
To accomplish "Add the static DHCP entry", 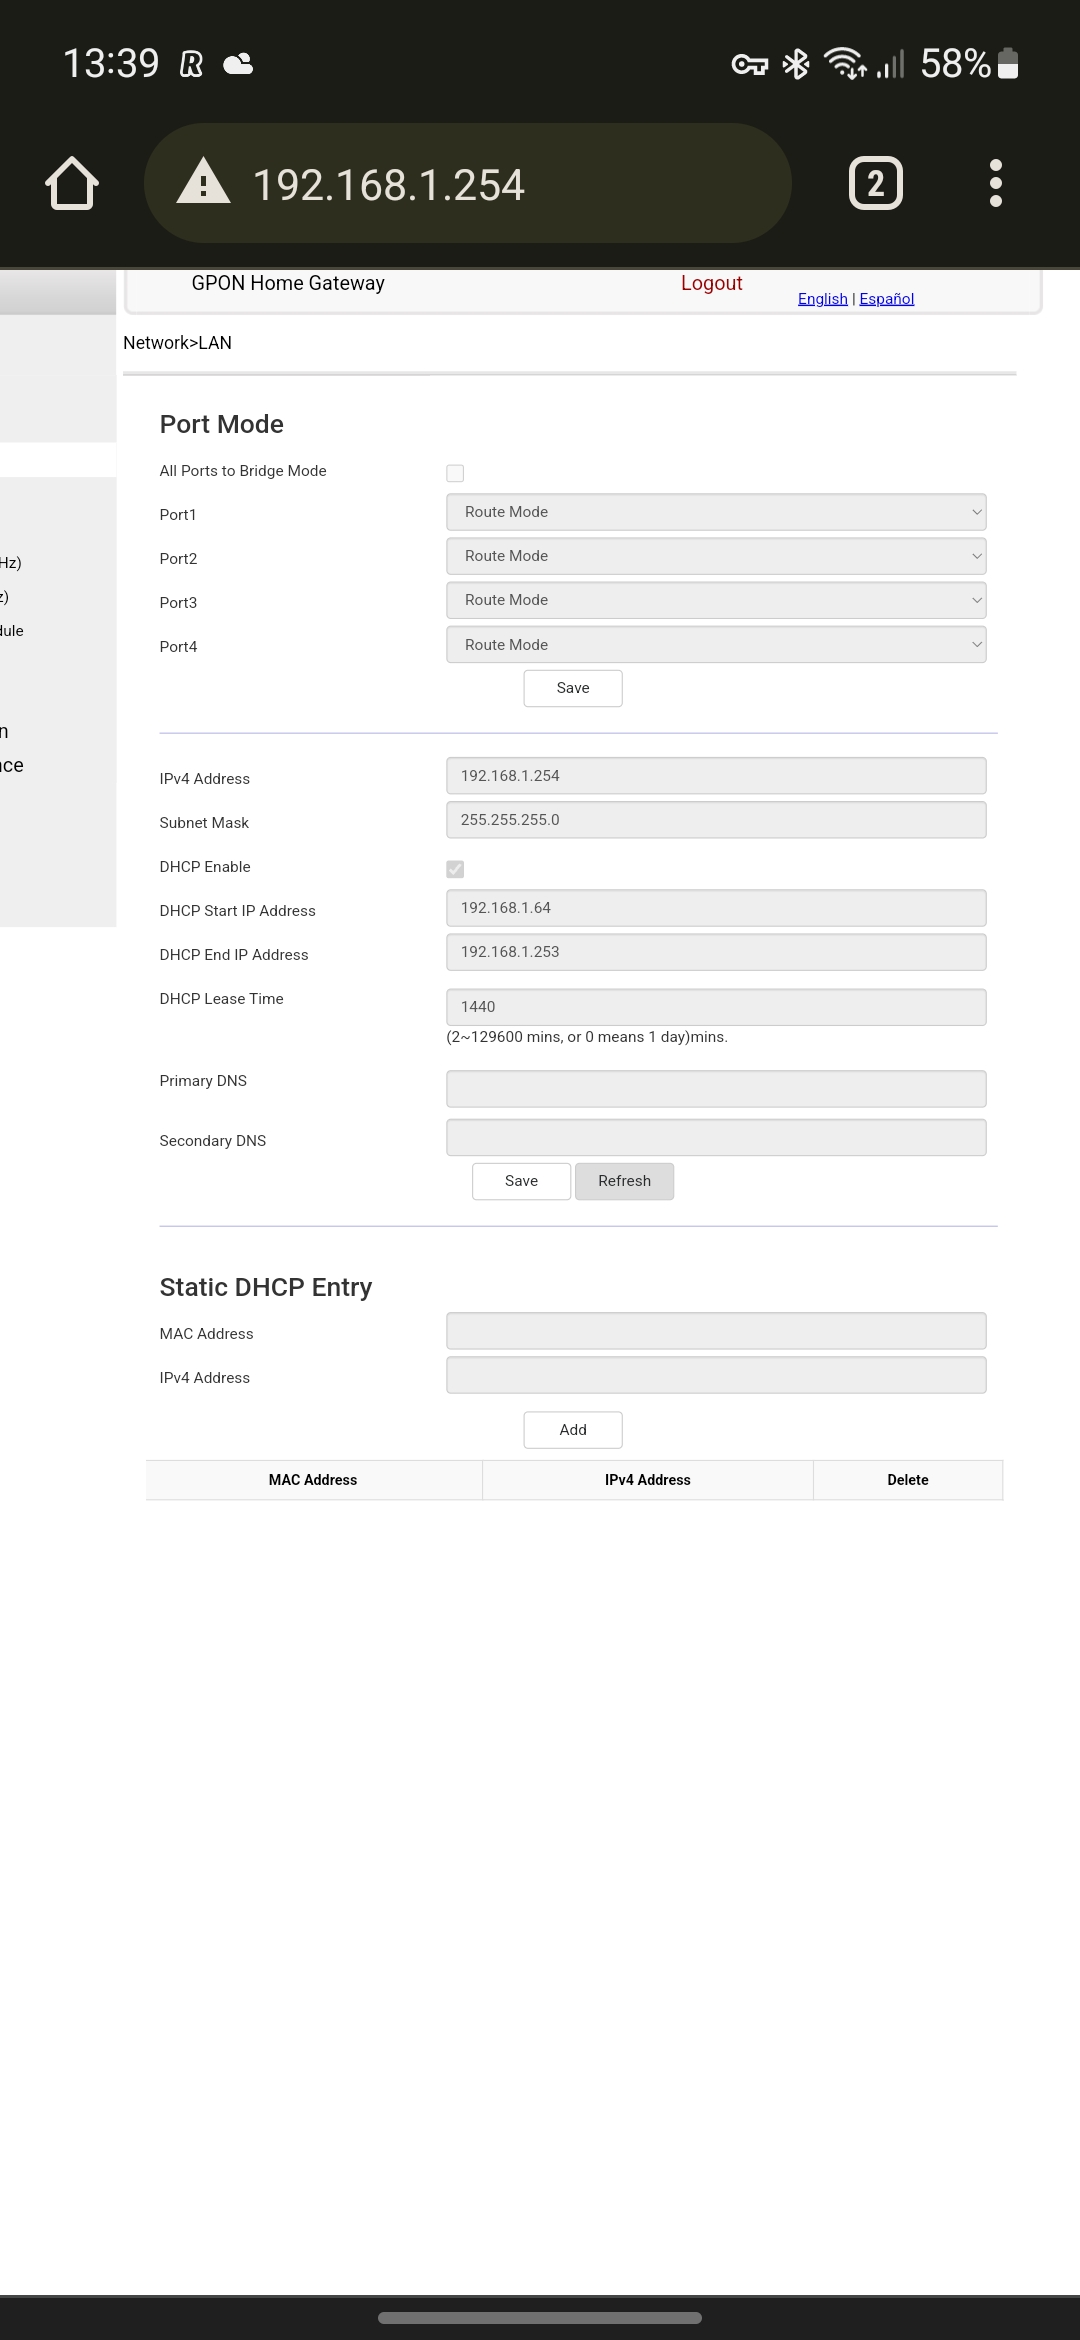I will [573, 1430].
